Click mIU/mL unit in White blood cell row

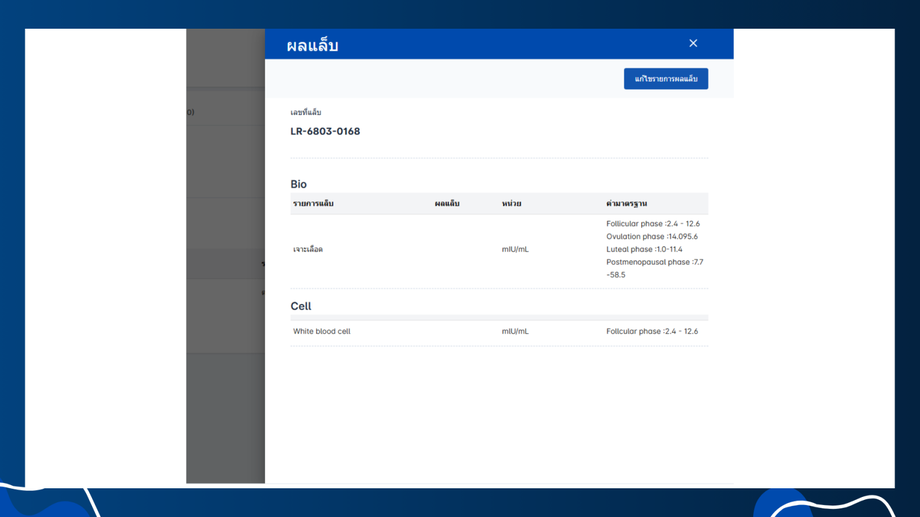515,332
